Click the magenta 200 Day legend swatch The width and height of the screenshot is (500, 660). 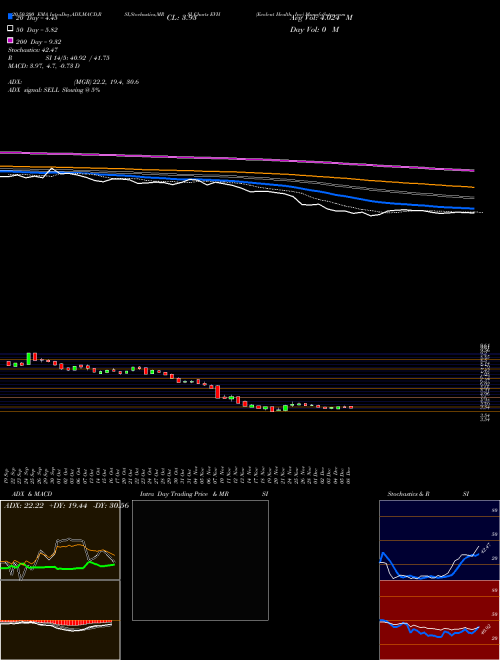click(x=10, y=40)
